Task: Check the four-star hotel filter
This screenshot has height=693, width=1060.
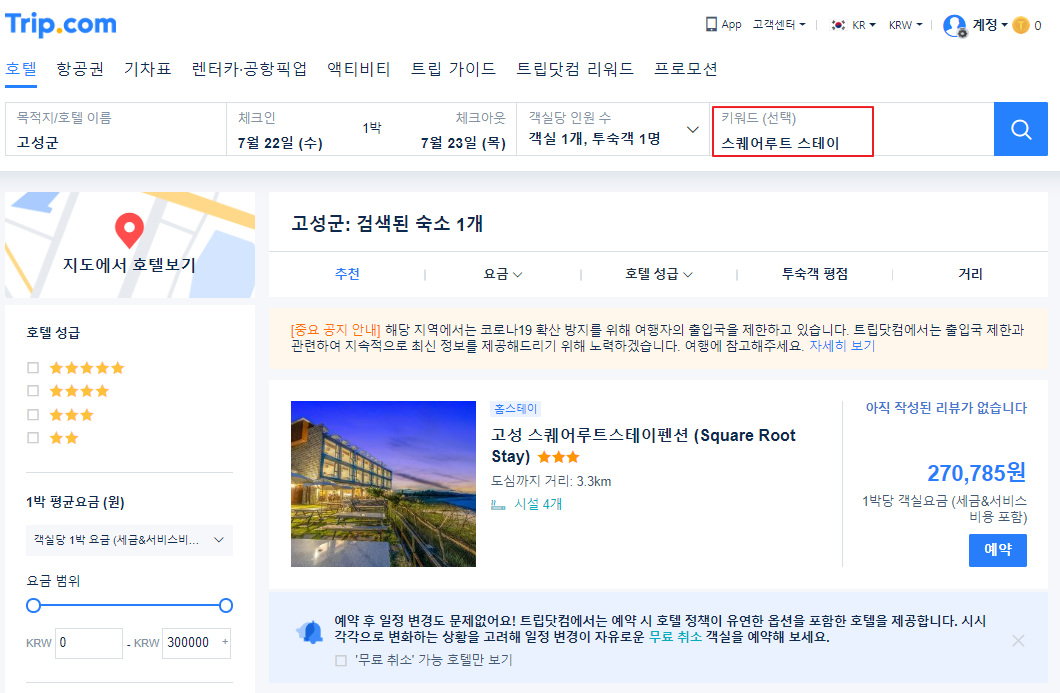Action: point(32,391)
